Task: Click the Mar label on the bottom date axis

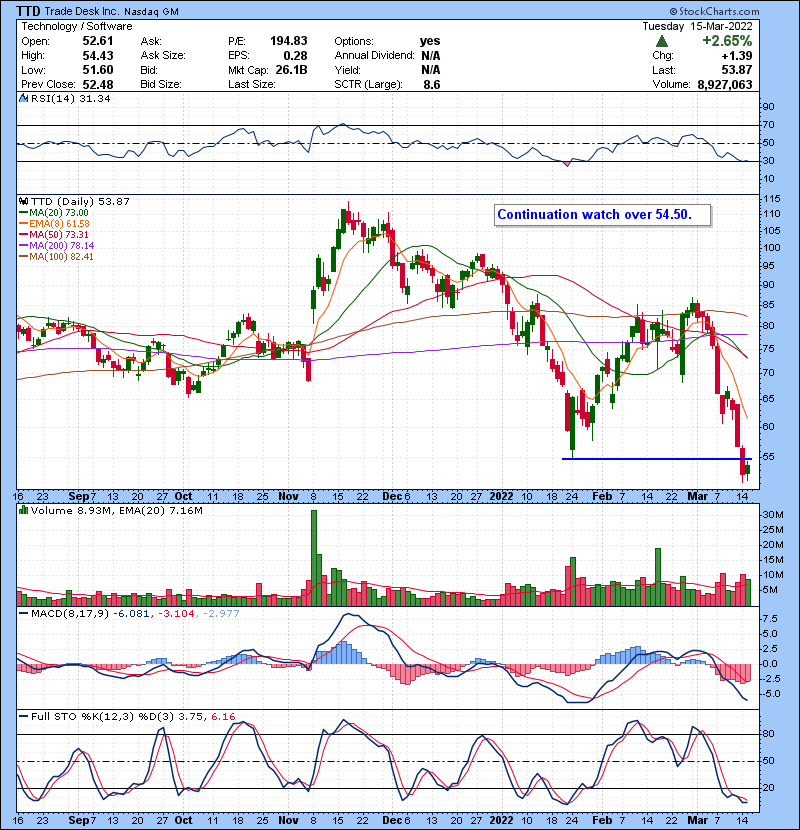Action: [697, 820]
